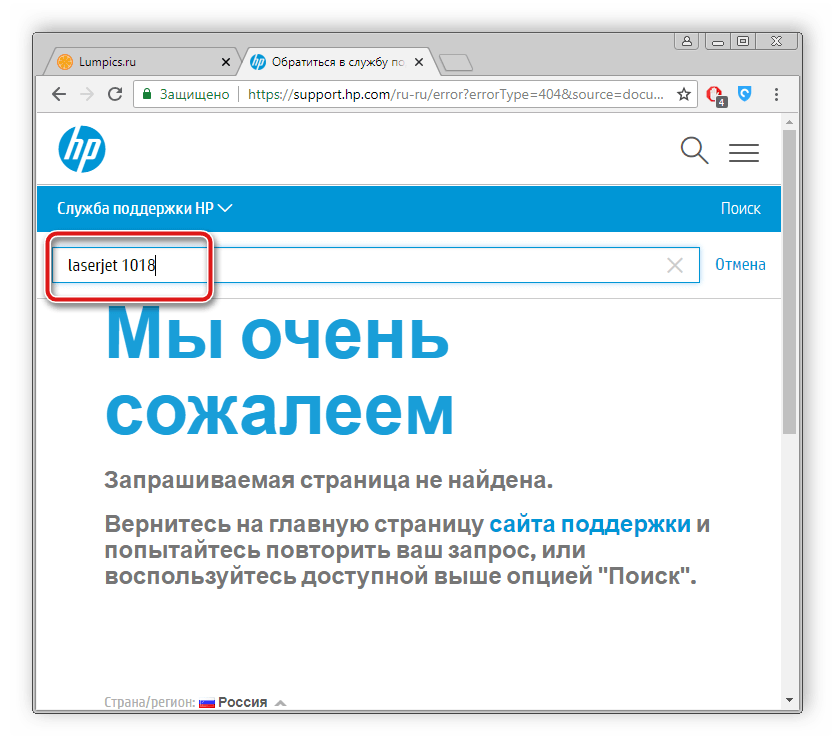Open the site search magnifier icon
The width and height of the screenshot is (835, 746).
[x=693, y=151]
